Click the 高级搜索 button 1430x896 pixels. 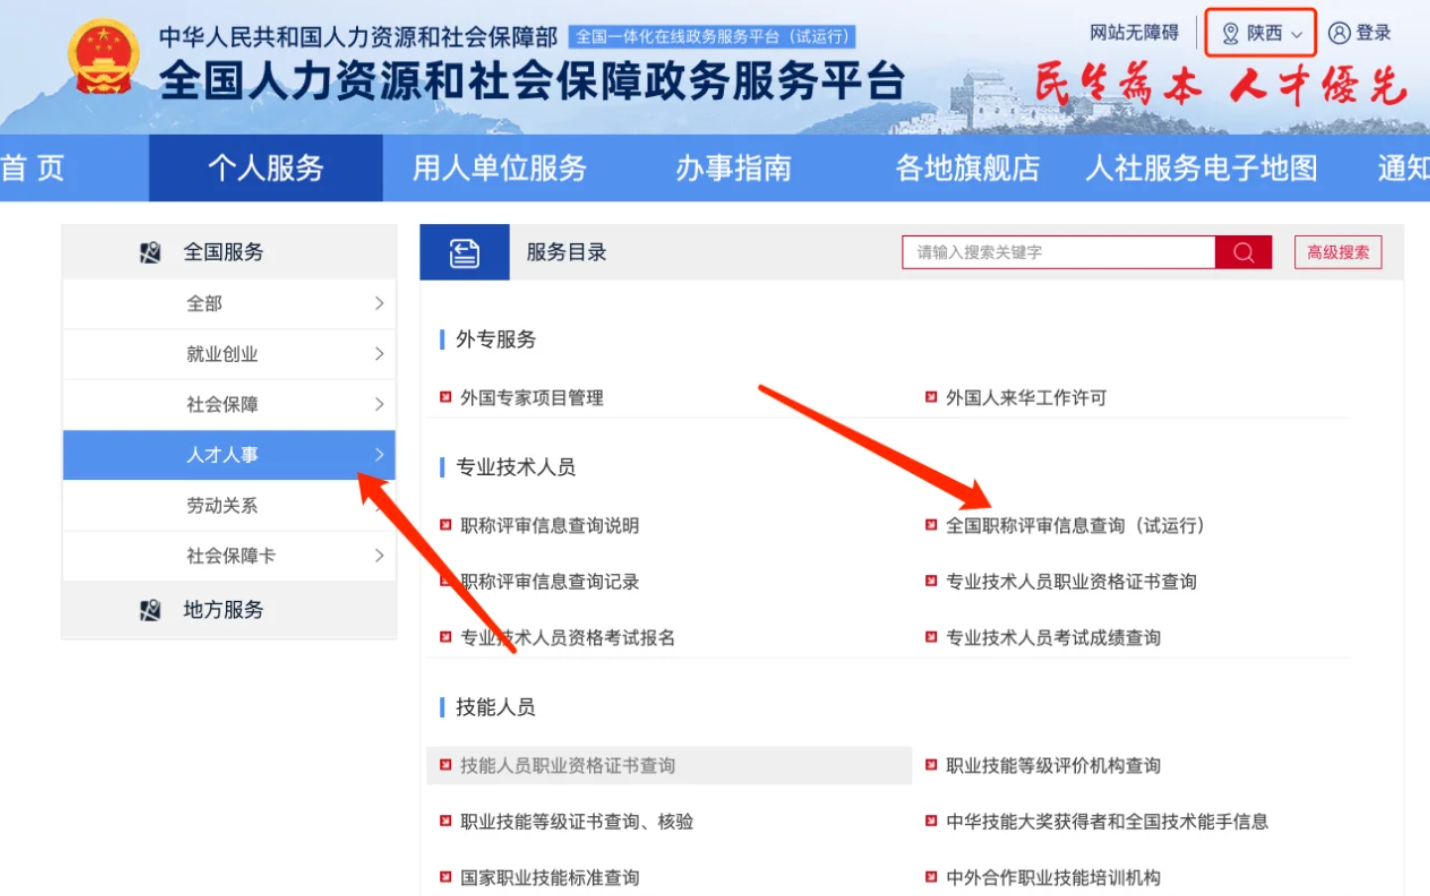[x=1338, y=252]
